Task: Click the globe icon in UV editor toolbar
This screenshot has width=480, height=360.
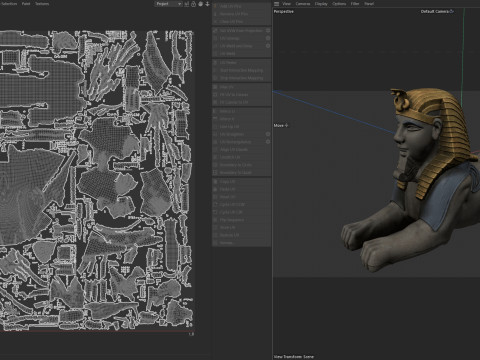Action: [x=200, y=4]
